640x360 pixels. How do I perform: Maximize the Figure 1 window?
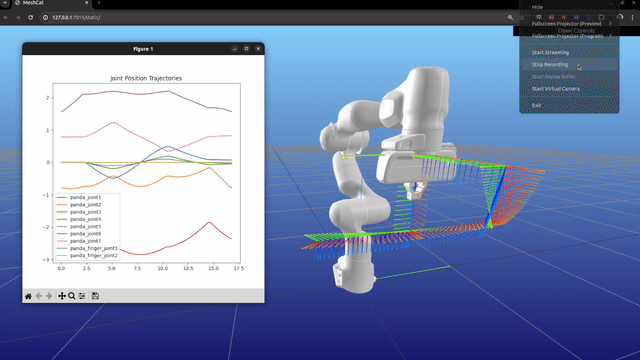pos(247,49)
